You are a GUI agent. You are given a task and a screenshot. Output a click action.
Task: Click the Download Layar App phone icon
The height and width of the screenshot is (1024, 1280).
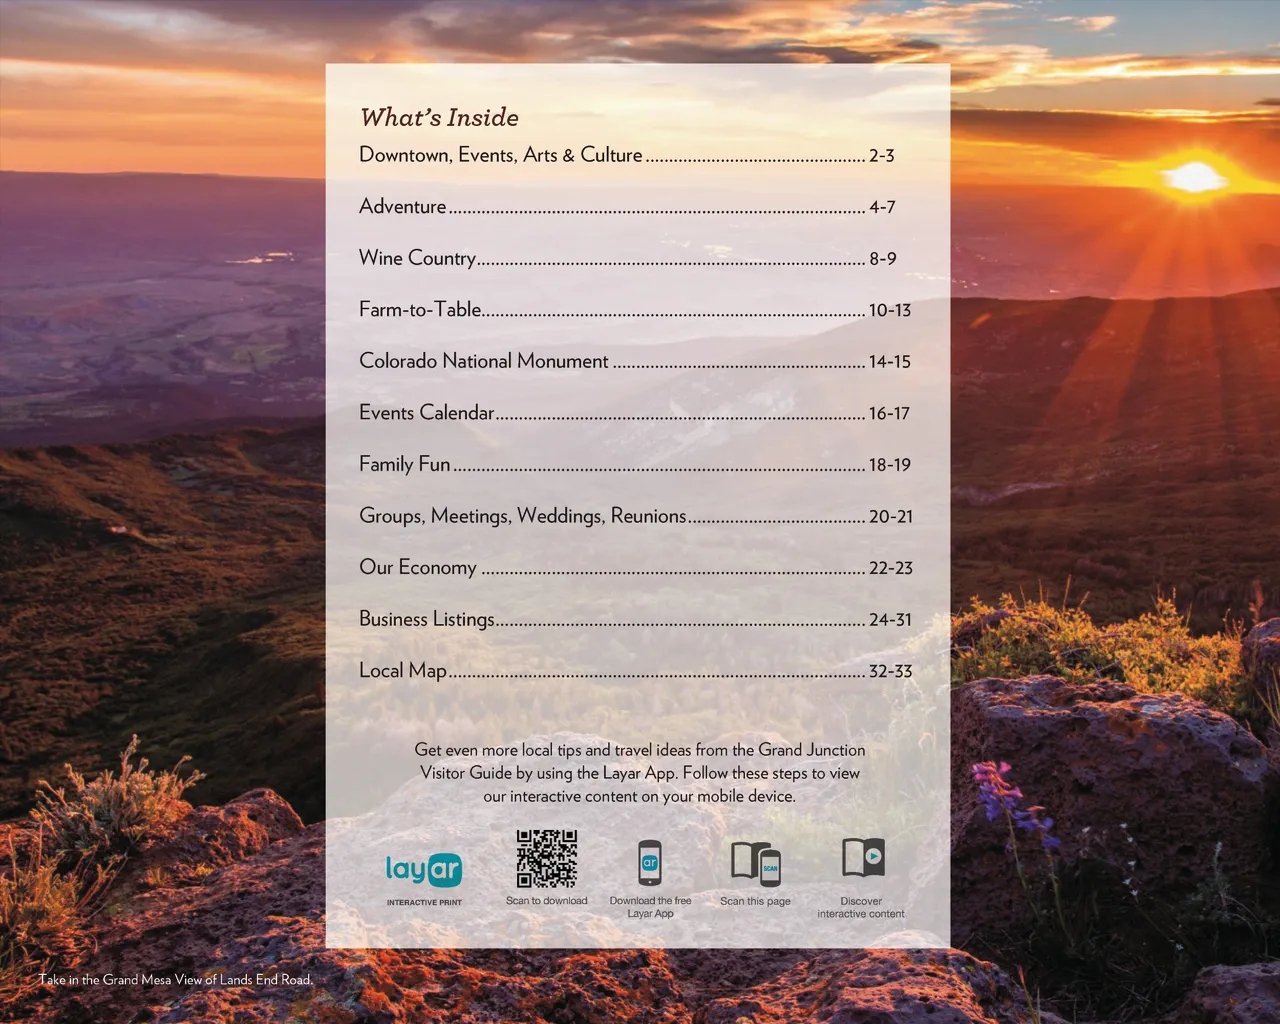[650, 862]
